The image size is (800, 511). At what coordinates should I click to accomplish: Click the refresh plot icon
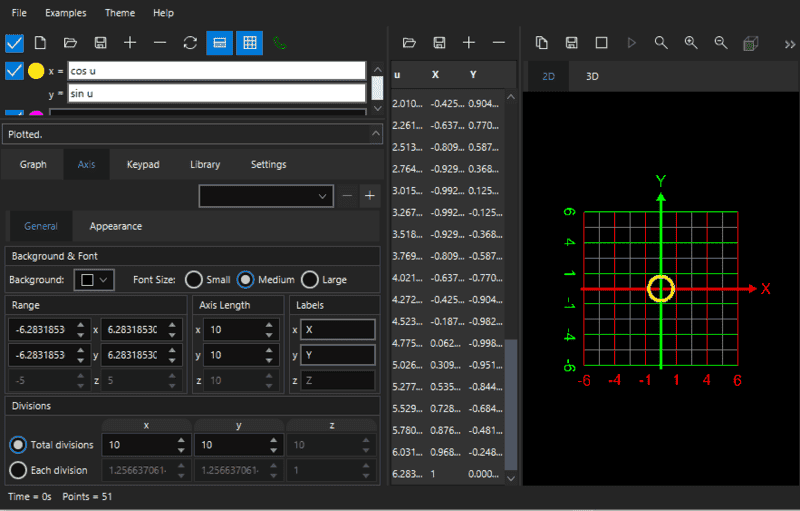(190, 43)
